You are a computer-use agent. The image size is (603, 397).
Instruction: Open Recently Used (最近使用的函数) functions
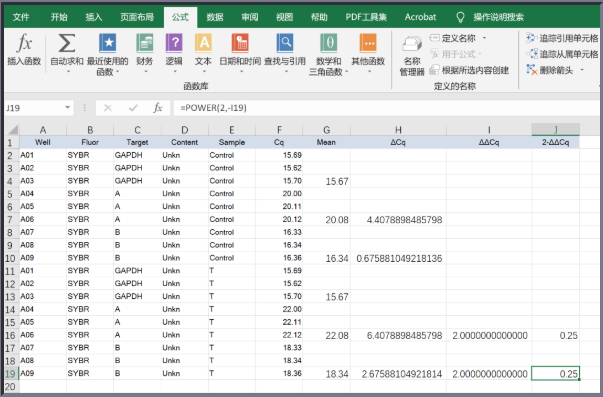click(107, 54)
